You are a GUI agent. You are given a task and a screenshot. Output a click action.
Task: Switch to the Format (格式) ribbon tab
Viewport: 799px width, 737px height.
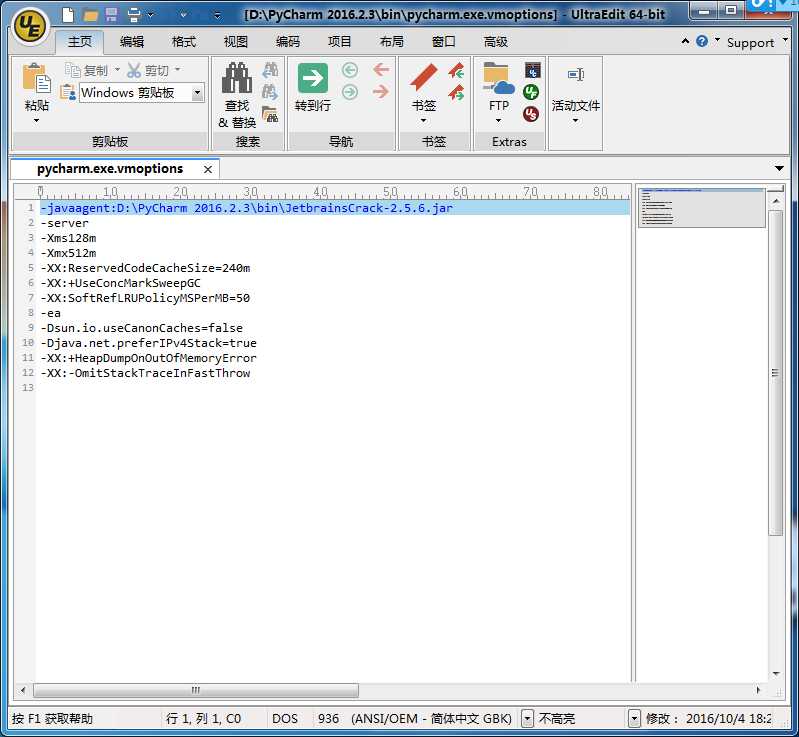point(184,41)
